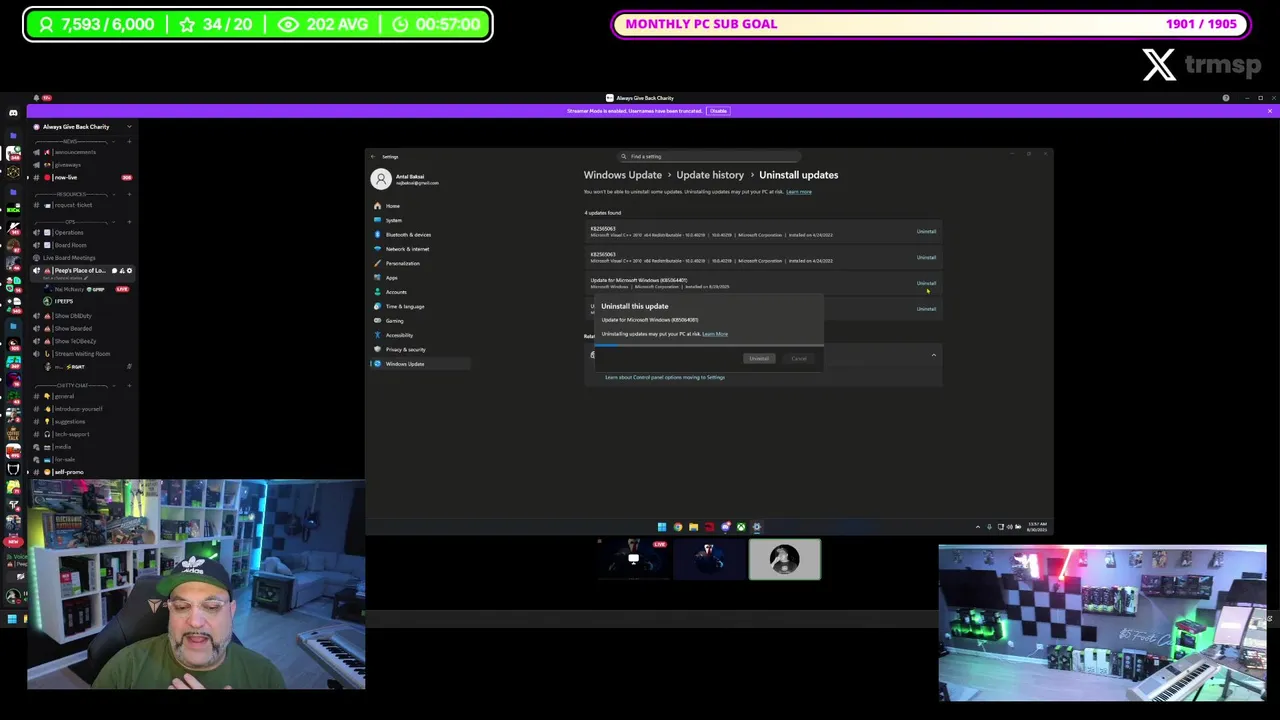
Task: Open settings gear on Peep's Place channel
Action: click(x=129, y=271)
